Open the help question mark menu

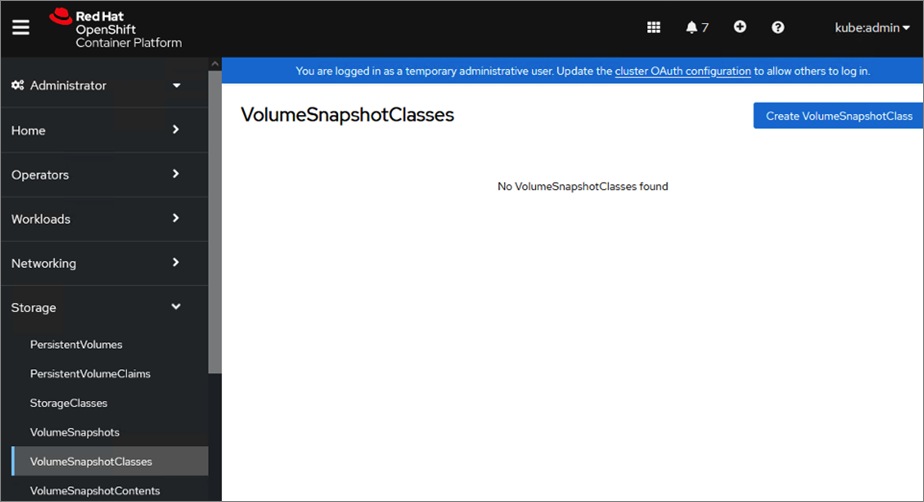[778, 28]
